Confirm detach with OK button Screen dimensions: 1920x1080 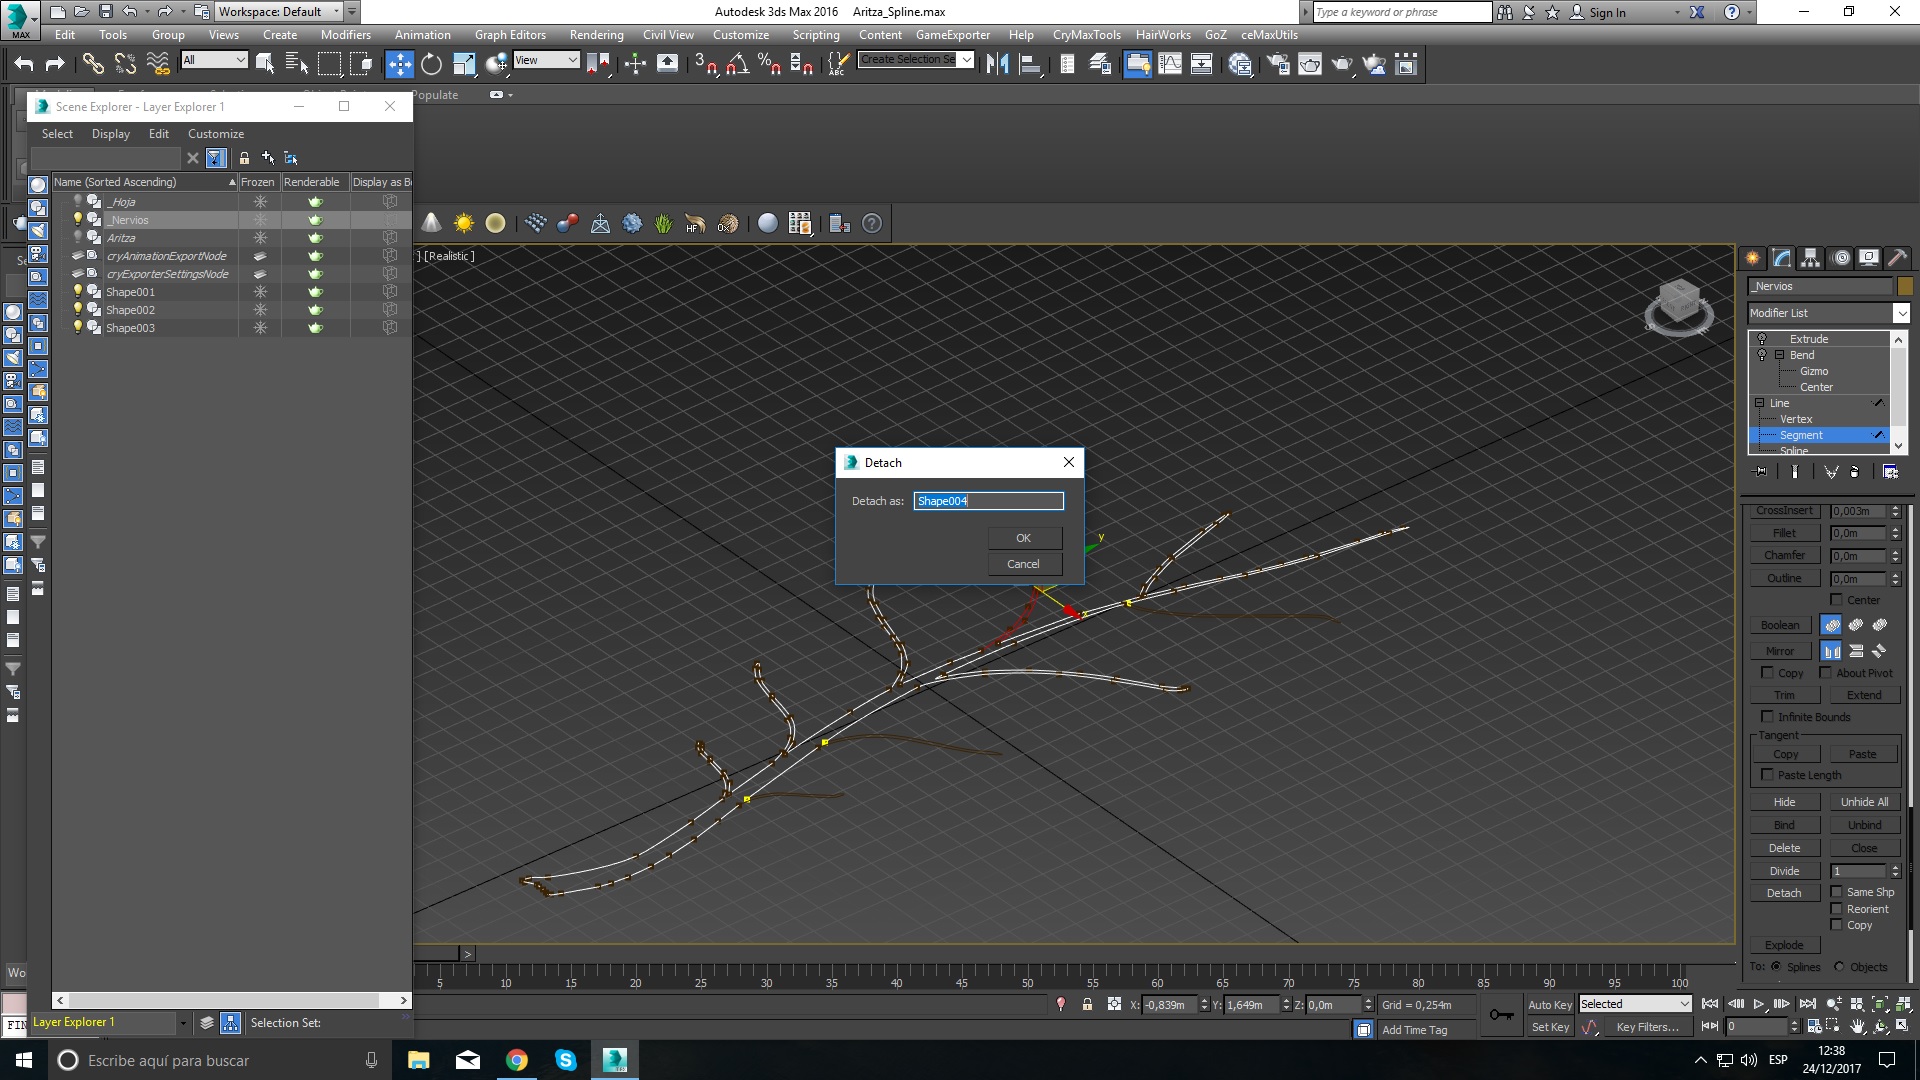point(1023,538)
